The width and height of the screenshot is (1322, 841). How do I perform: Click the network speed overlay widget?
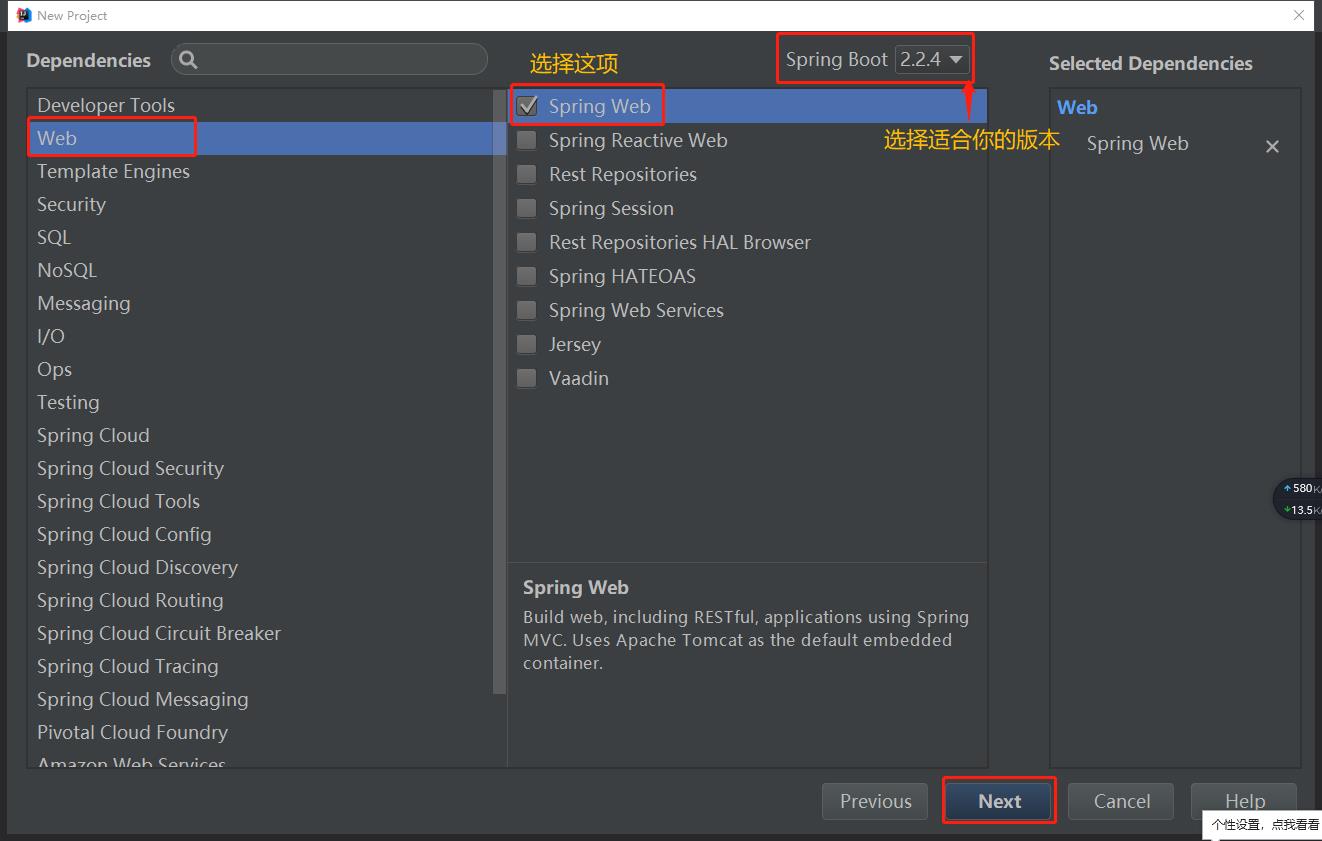point(1299,498)
